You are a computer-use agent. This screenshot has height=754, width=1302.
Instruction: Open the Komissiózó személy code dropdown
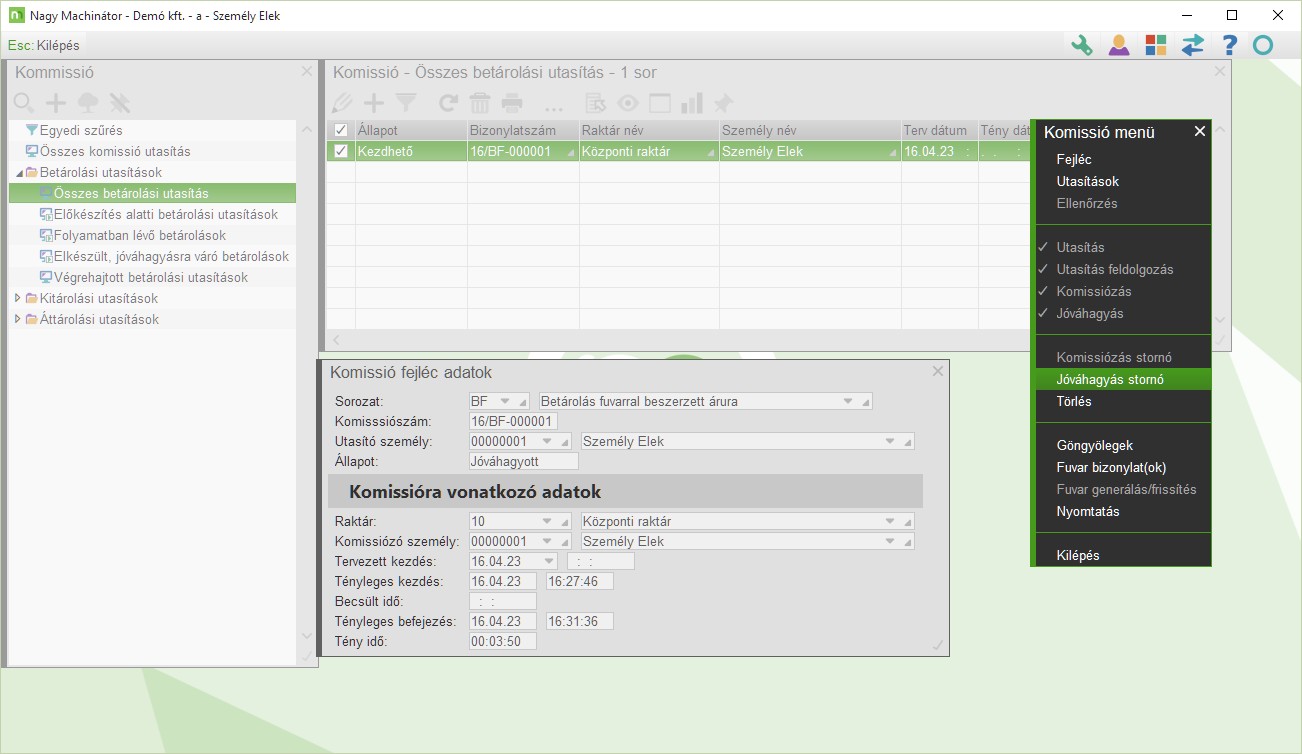point(548,541)
